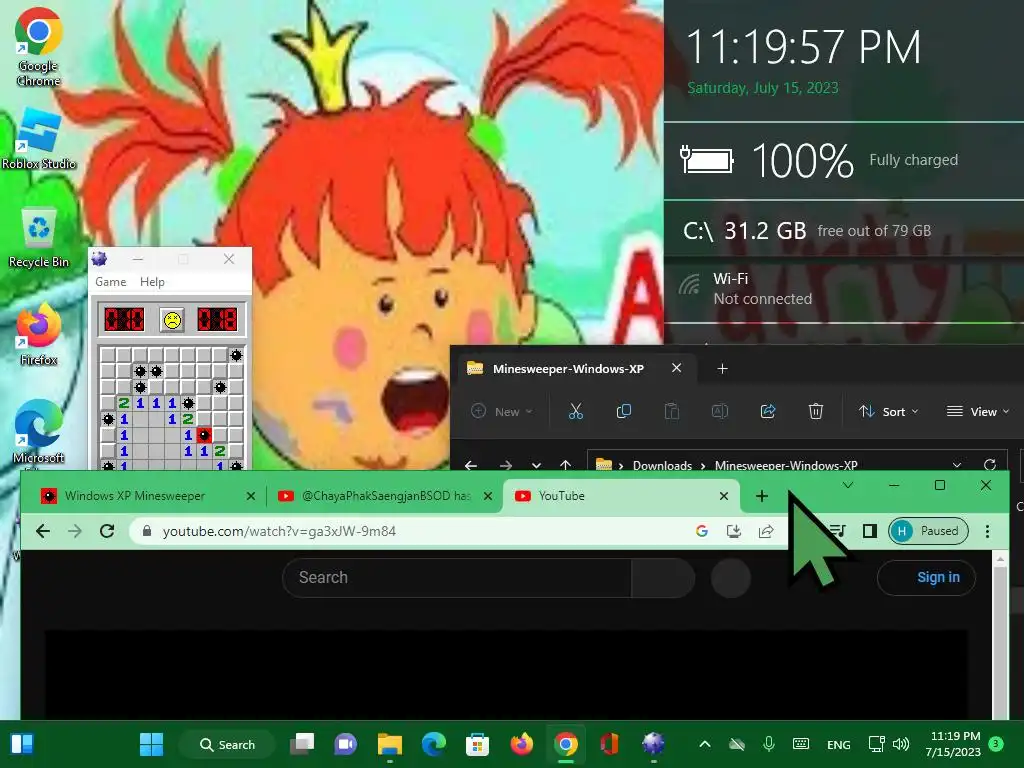Open a new tab in Chrome
Image resolution: width=1024 pixels, height=768 pixels.
(761, 496)
